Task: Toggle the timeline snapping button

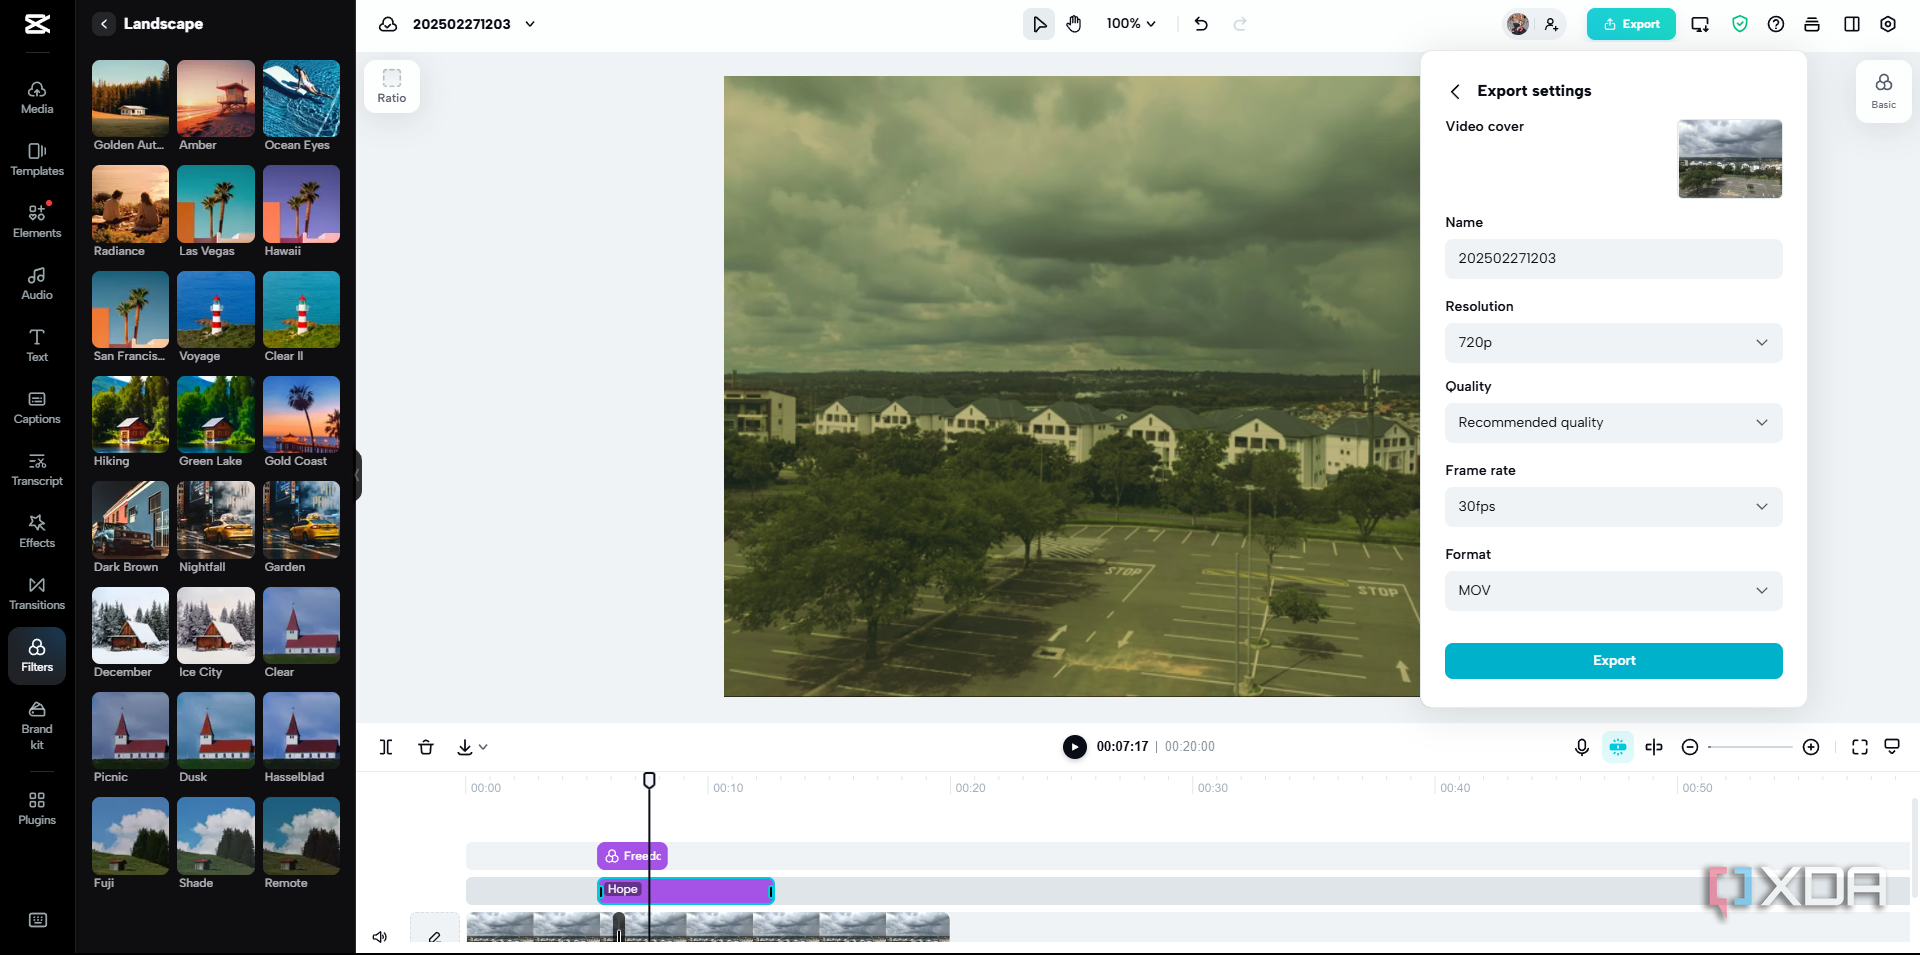Action: tap(1618, 747)
